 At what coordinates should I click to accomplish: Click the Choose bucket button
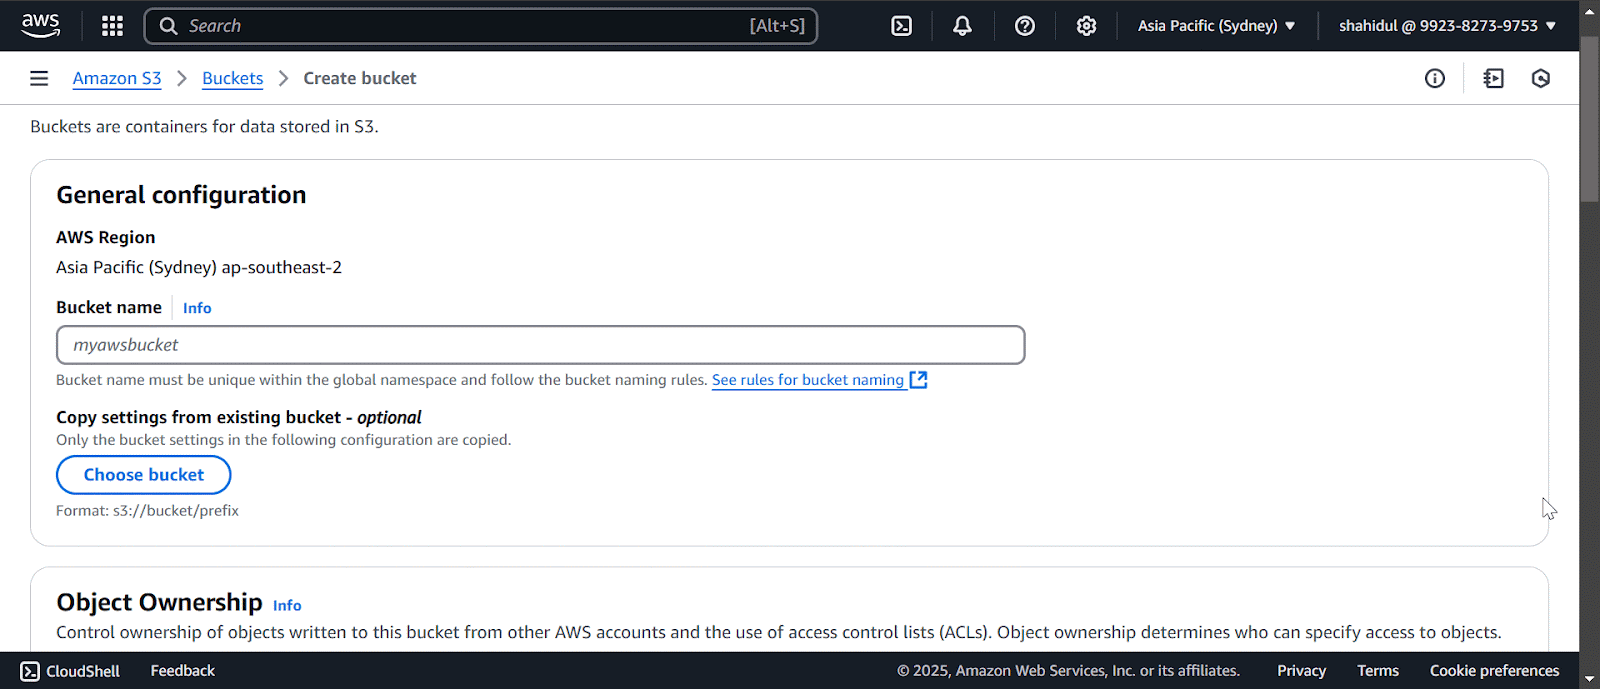(144, 475)
